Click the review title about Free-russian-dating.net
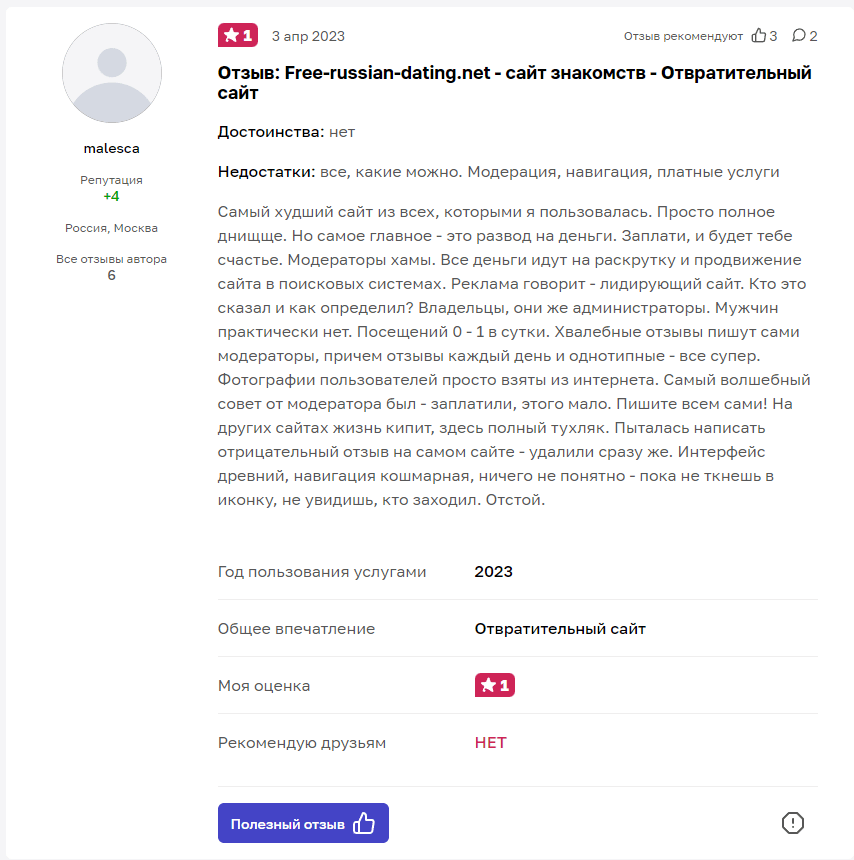Image resolution: width=854 pixels, height=860 pixels. 515,83
